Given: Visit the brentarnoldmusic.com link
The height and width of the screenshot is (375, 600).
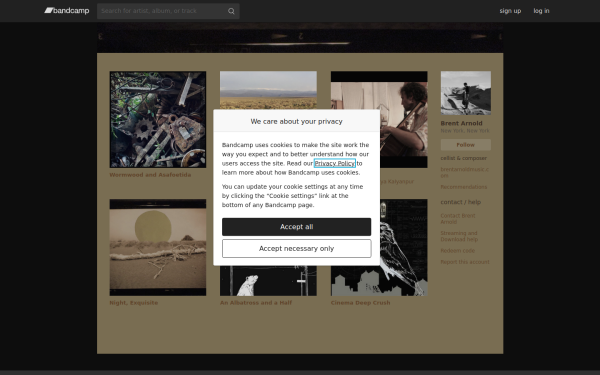Looking at the screenshot, I should (x=465, y=172).
